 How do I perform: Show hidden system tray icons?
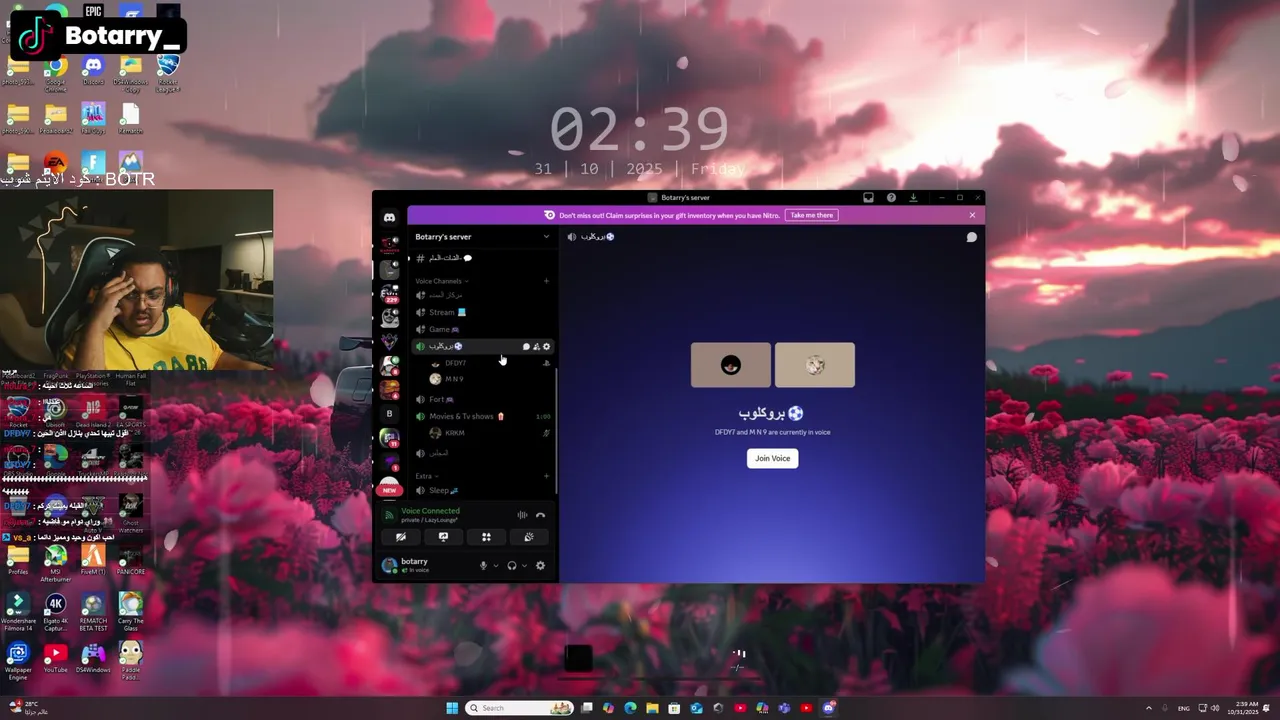1148,708
